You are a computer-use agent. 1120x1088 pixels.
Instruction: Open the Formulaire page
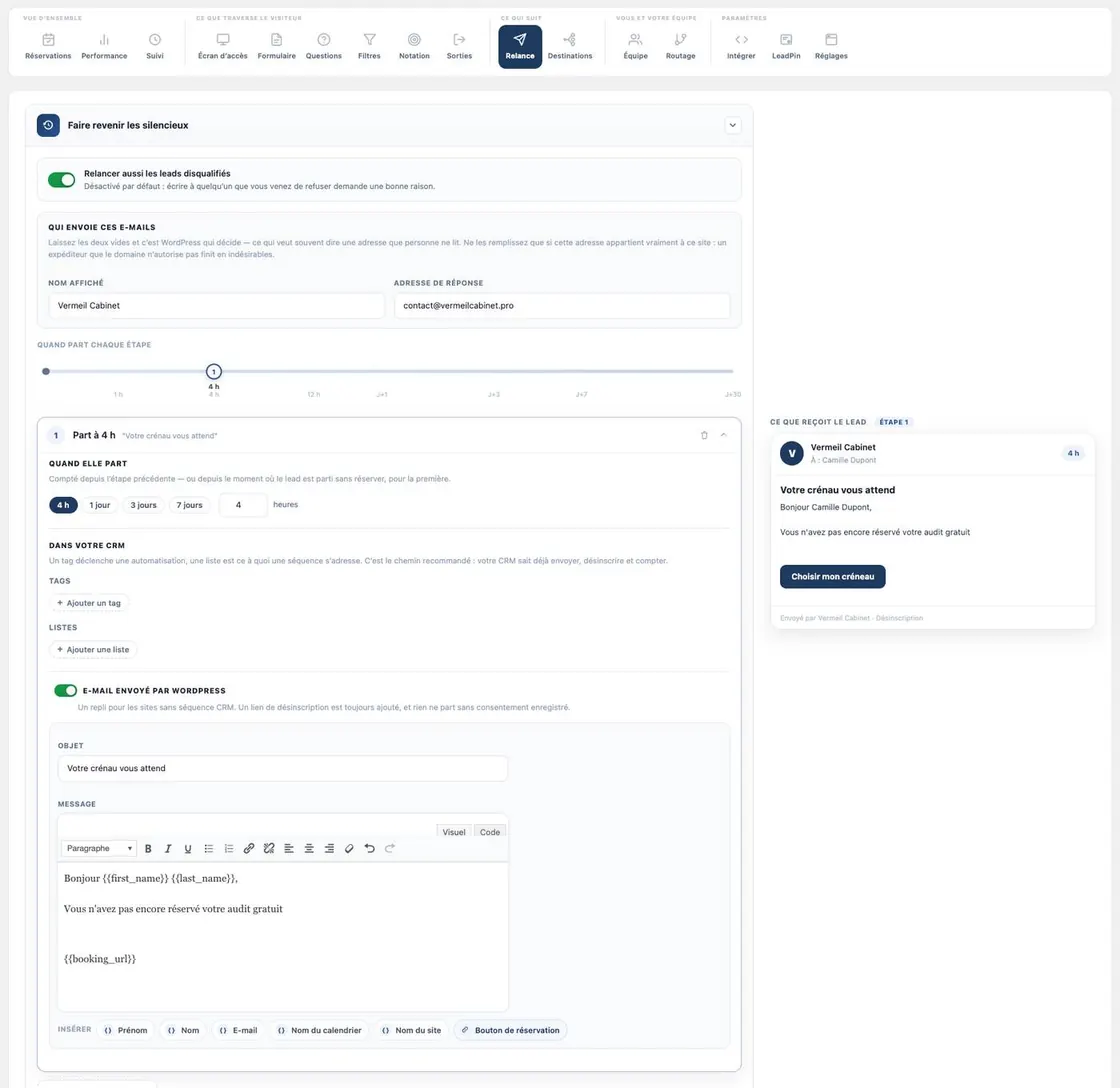[x=276, y=46]
